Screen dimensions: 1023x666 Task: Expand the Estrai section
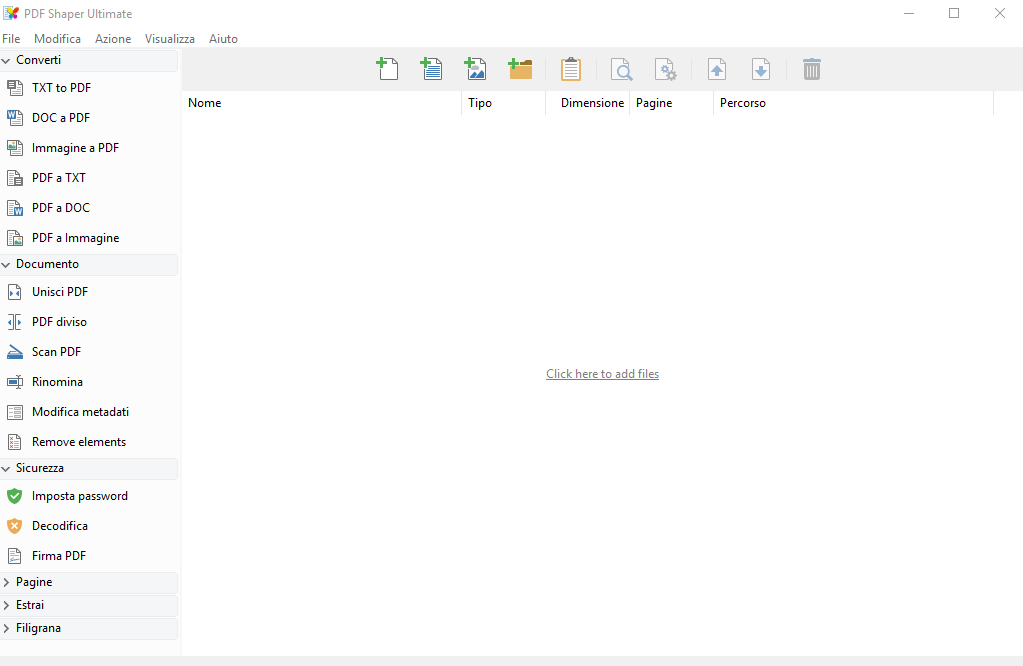(x=6, y=605)
